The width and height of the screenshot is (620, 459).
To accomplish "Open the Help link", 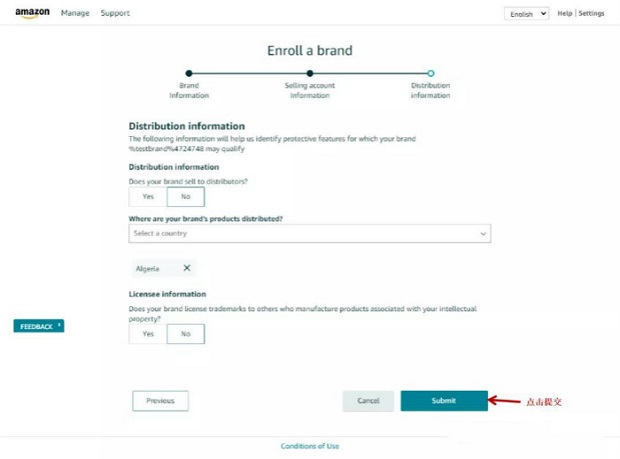I will pos(565,14).
